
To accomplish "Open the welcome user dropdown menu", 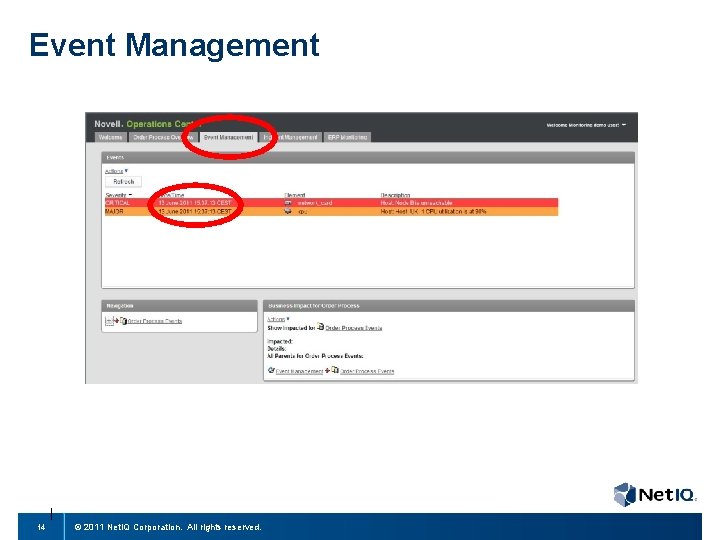I will click(x=586, y=125).
